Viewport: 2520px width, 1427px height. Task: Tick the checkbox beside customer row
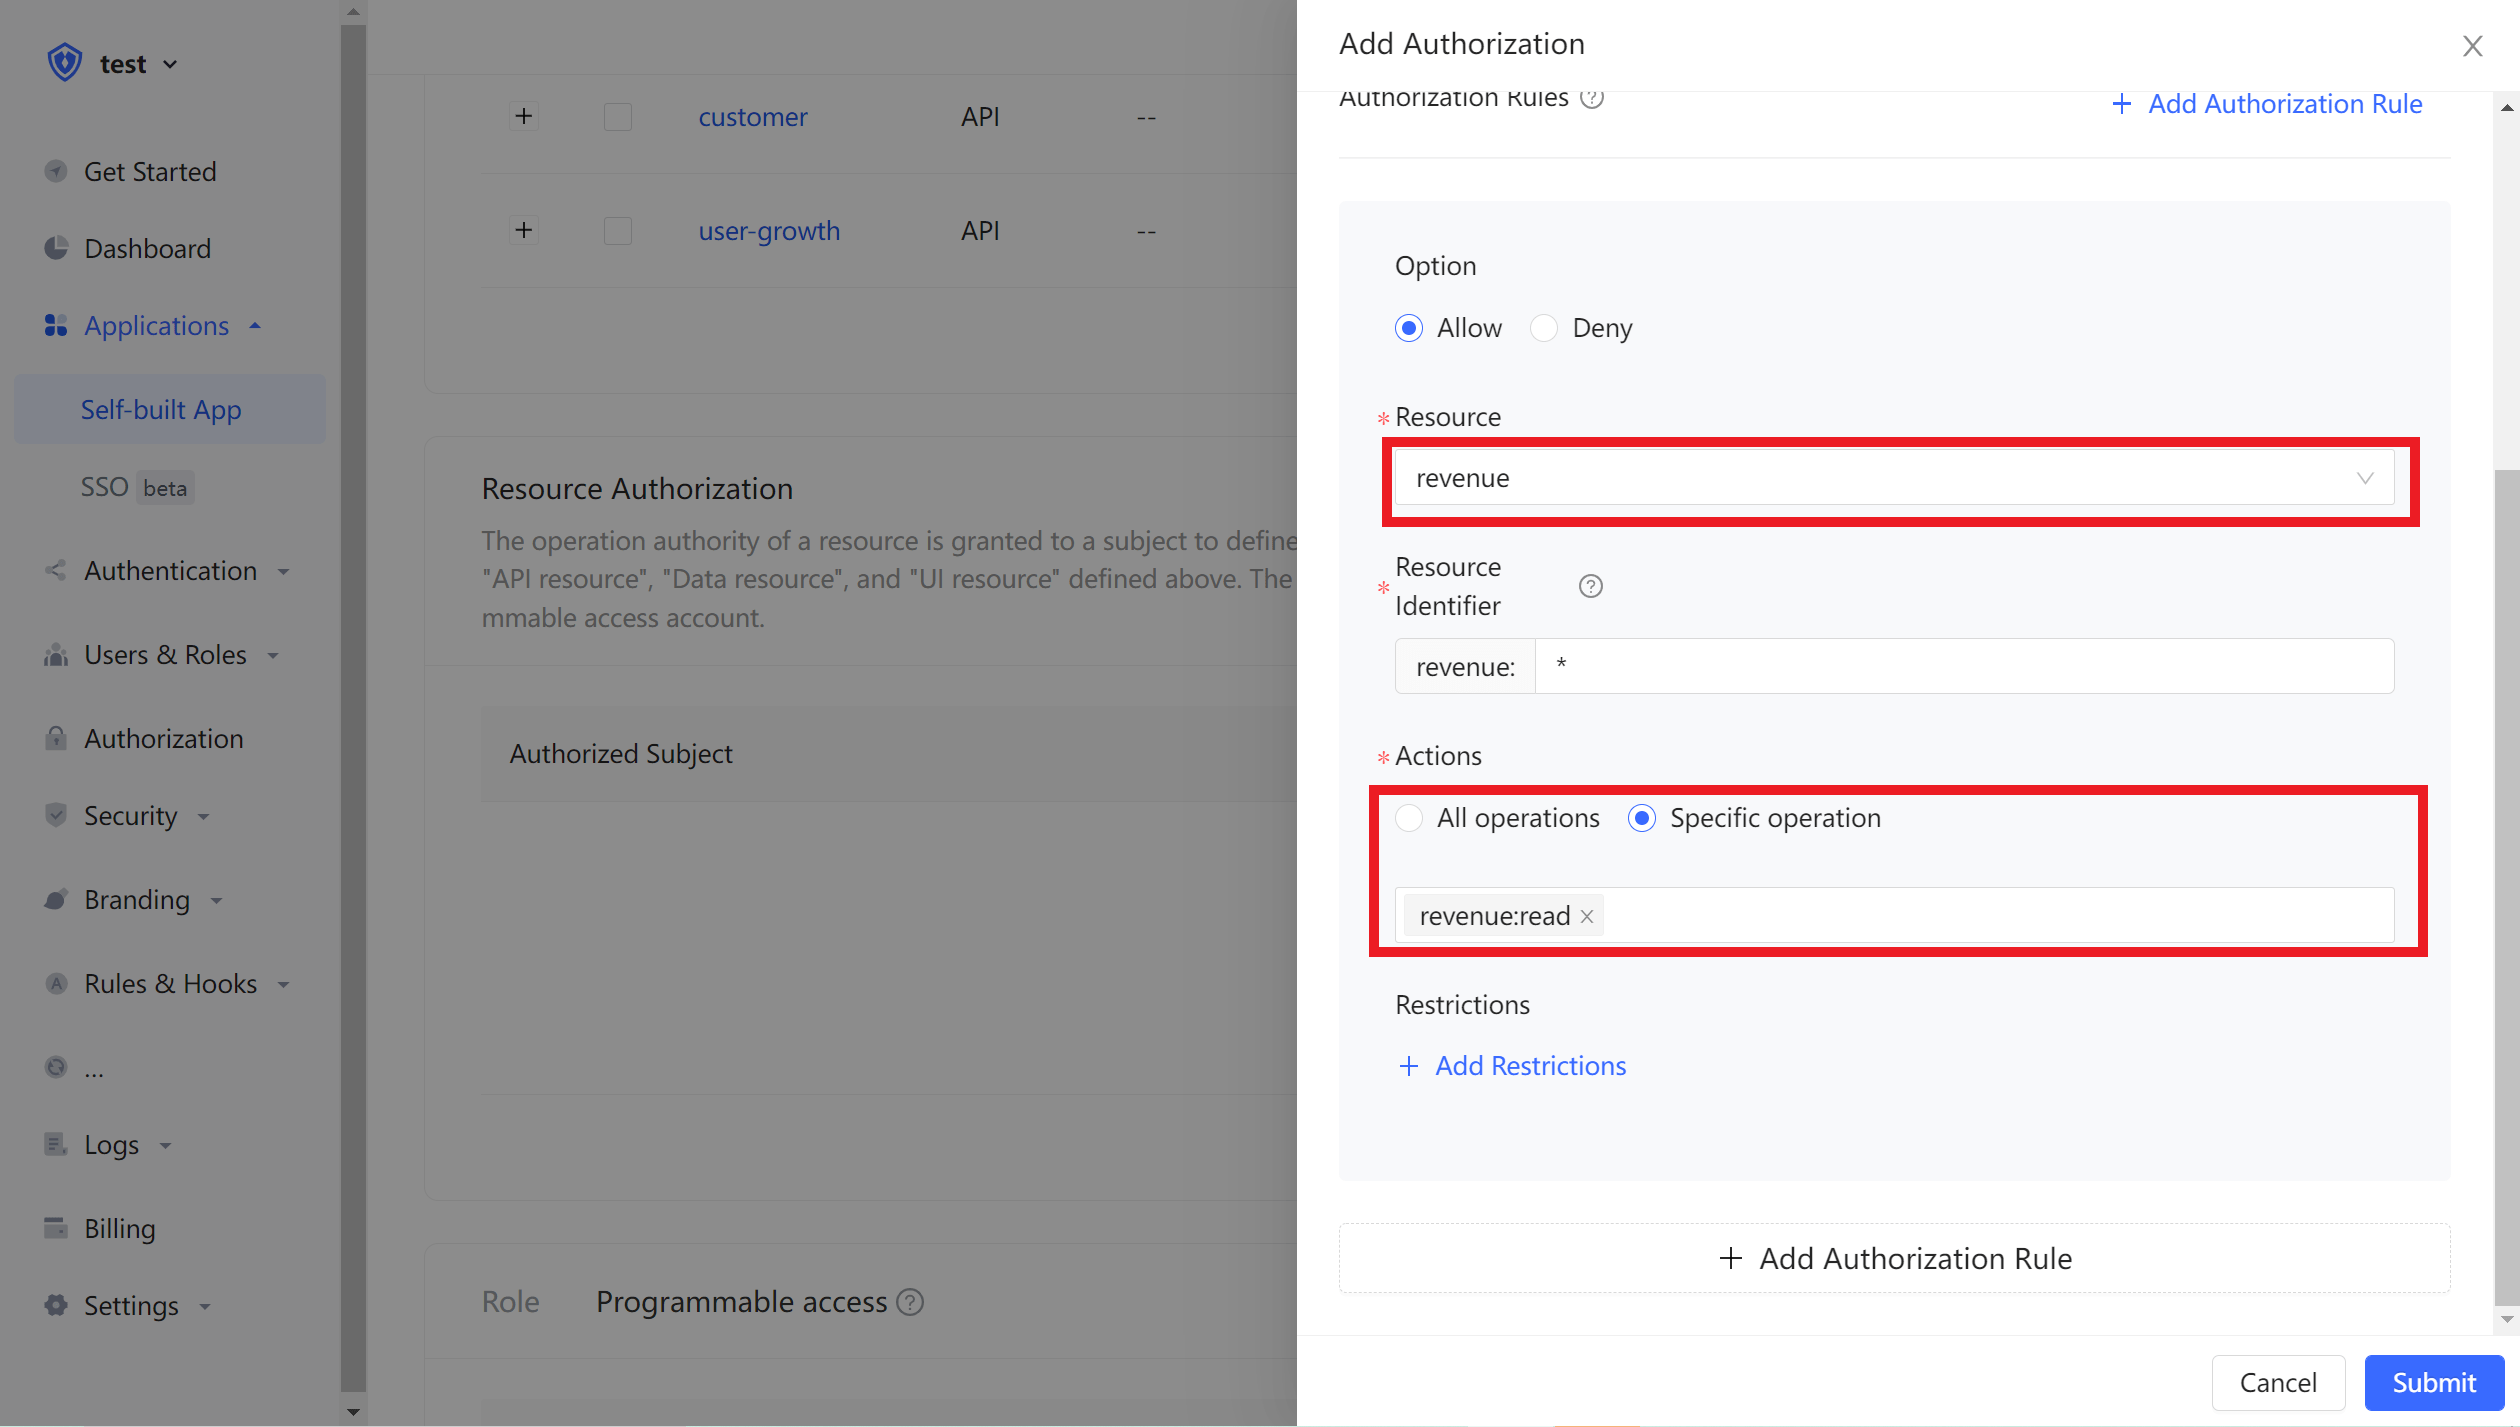click(x=618, y=117)
